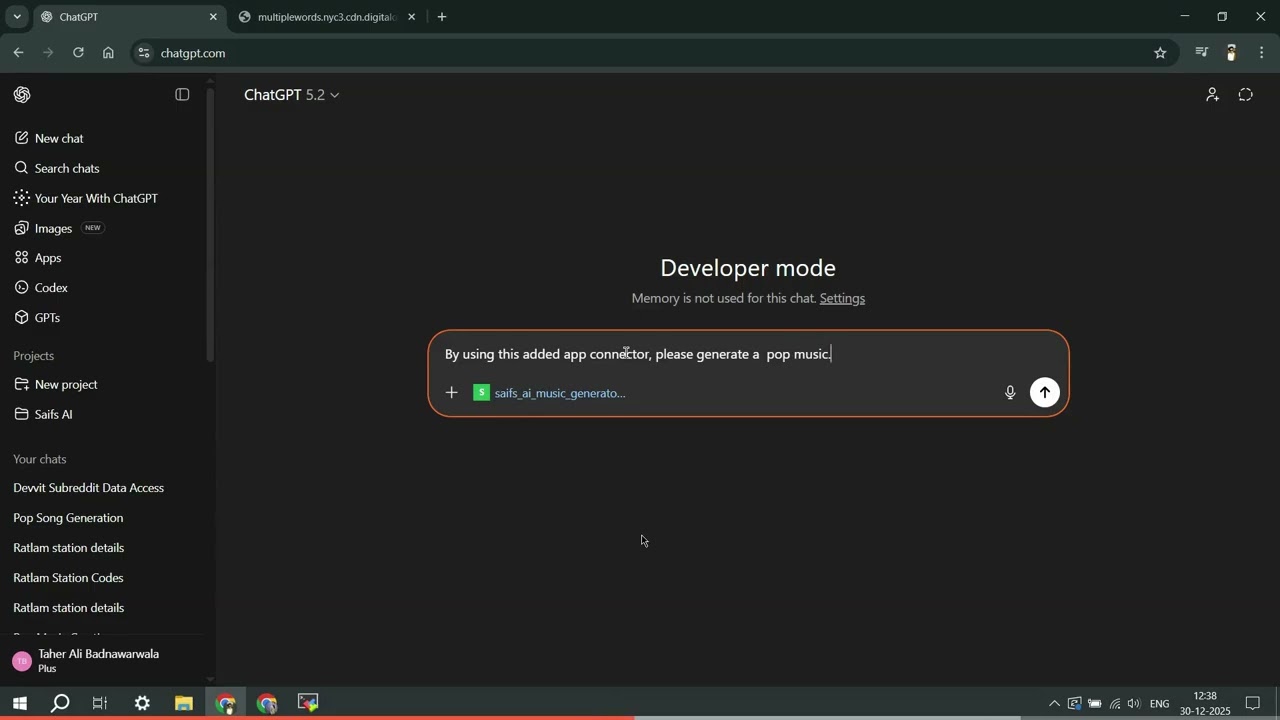
Task: Click the ENG language indicator
Action: (1160, 704)
